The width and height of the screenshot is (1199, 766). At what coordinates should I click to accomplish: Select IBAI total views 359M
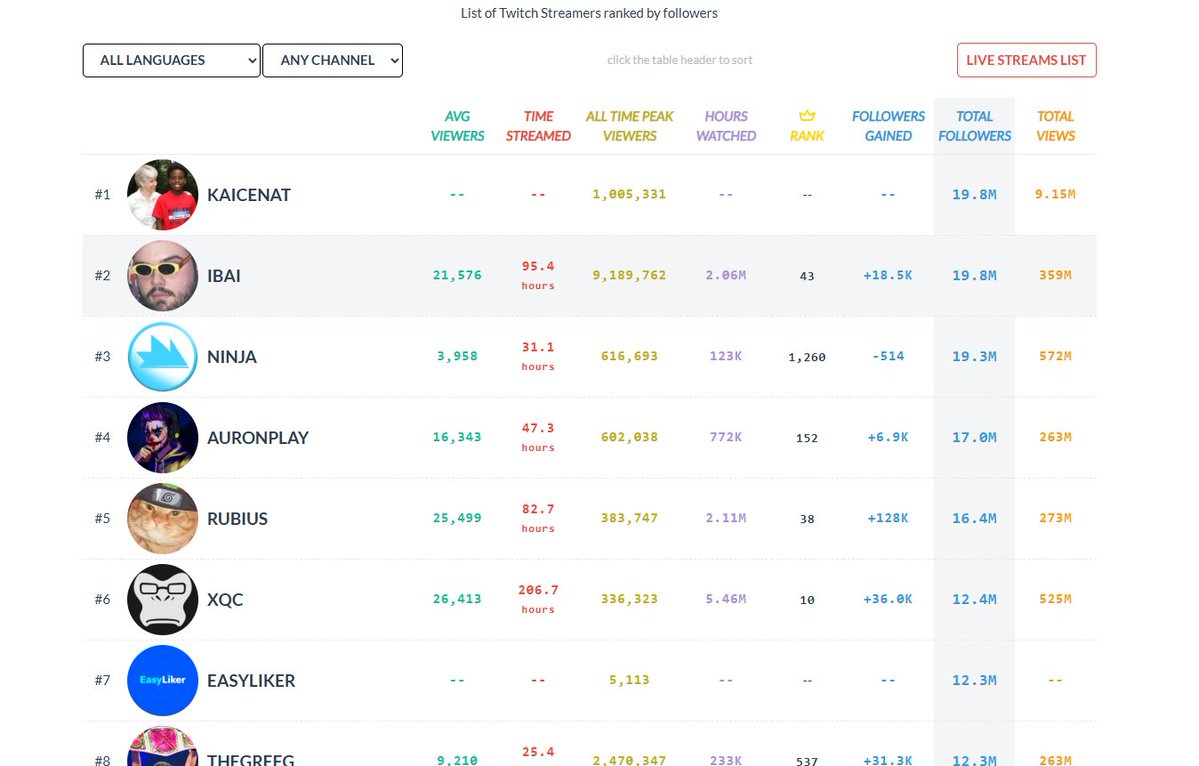[x=1055, y=275]
